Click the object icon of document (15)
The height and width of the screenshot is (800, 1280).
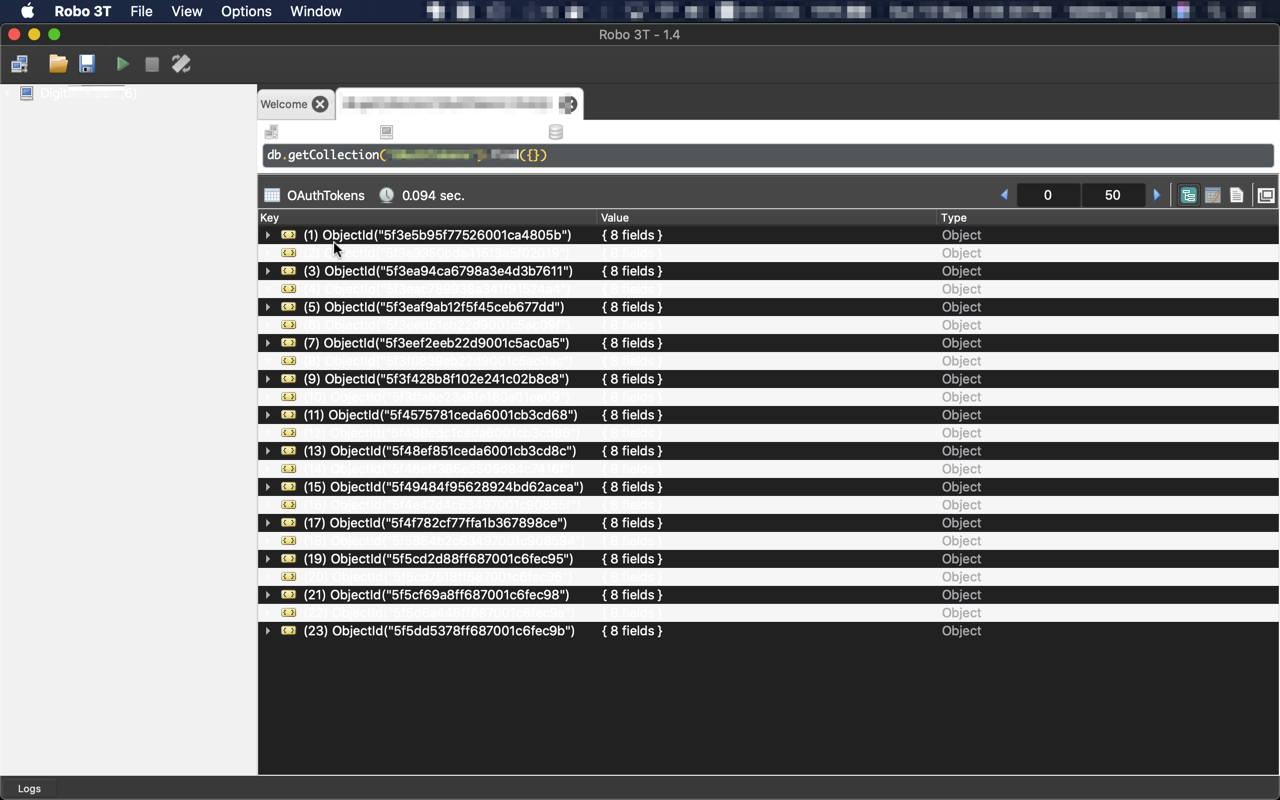(289, 487)
